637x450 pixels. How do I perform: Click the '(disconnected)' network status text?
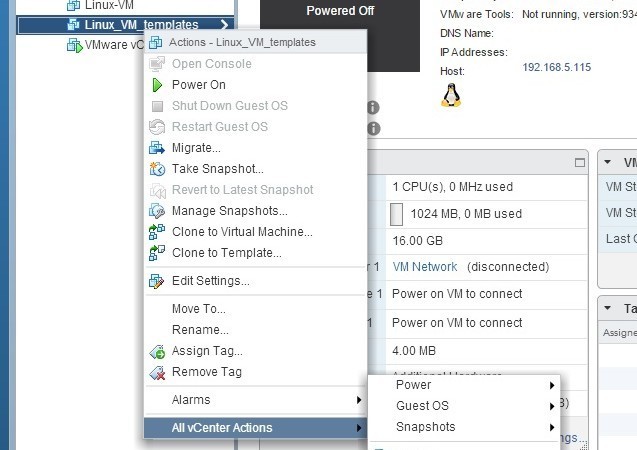pos(508,267)
